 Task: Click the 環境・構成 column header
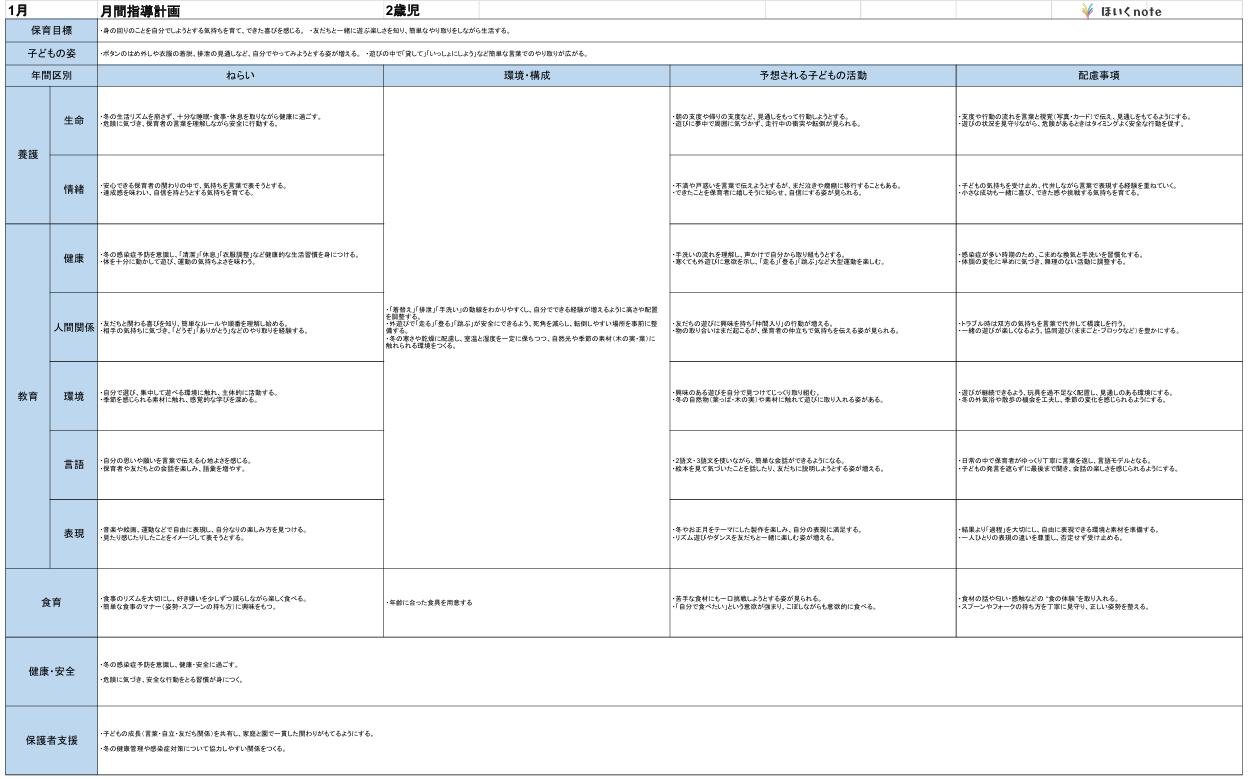click(x=526, y=75)
